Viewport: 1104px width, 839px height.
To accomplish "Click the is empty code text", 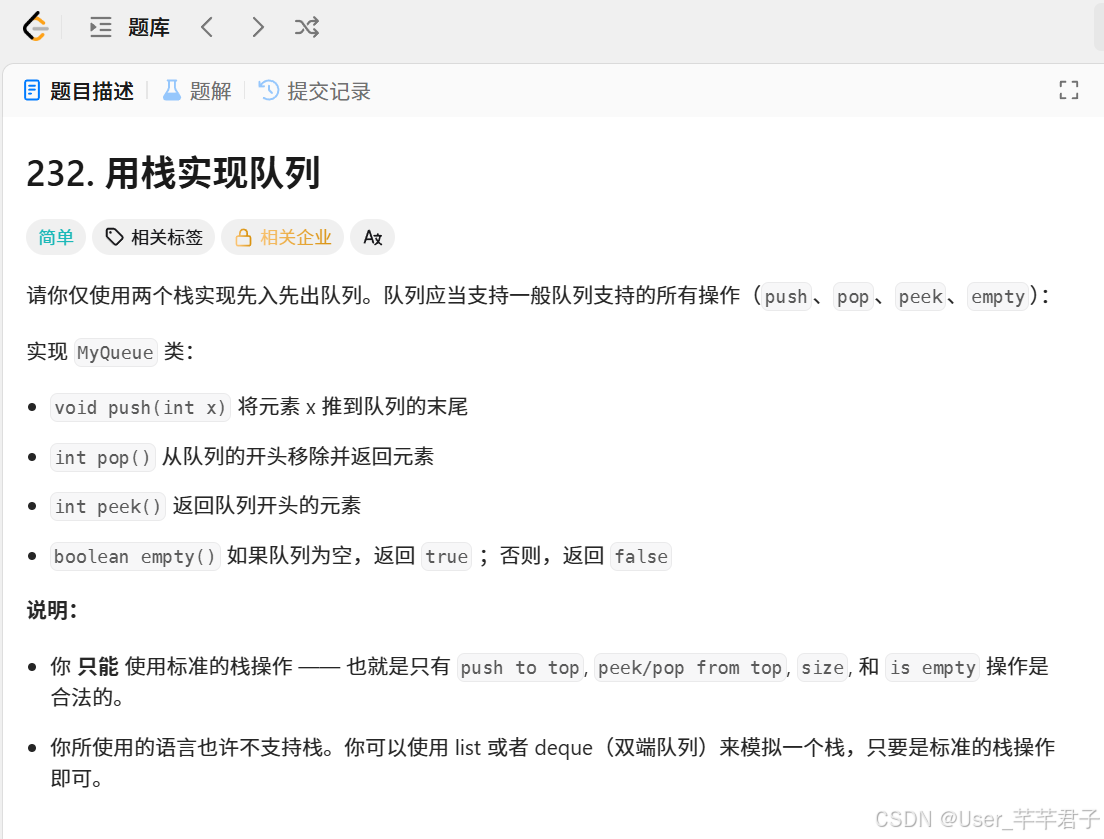I will (x=932, y=667).
